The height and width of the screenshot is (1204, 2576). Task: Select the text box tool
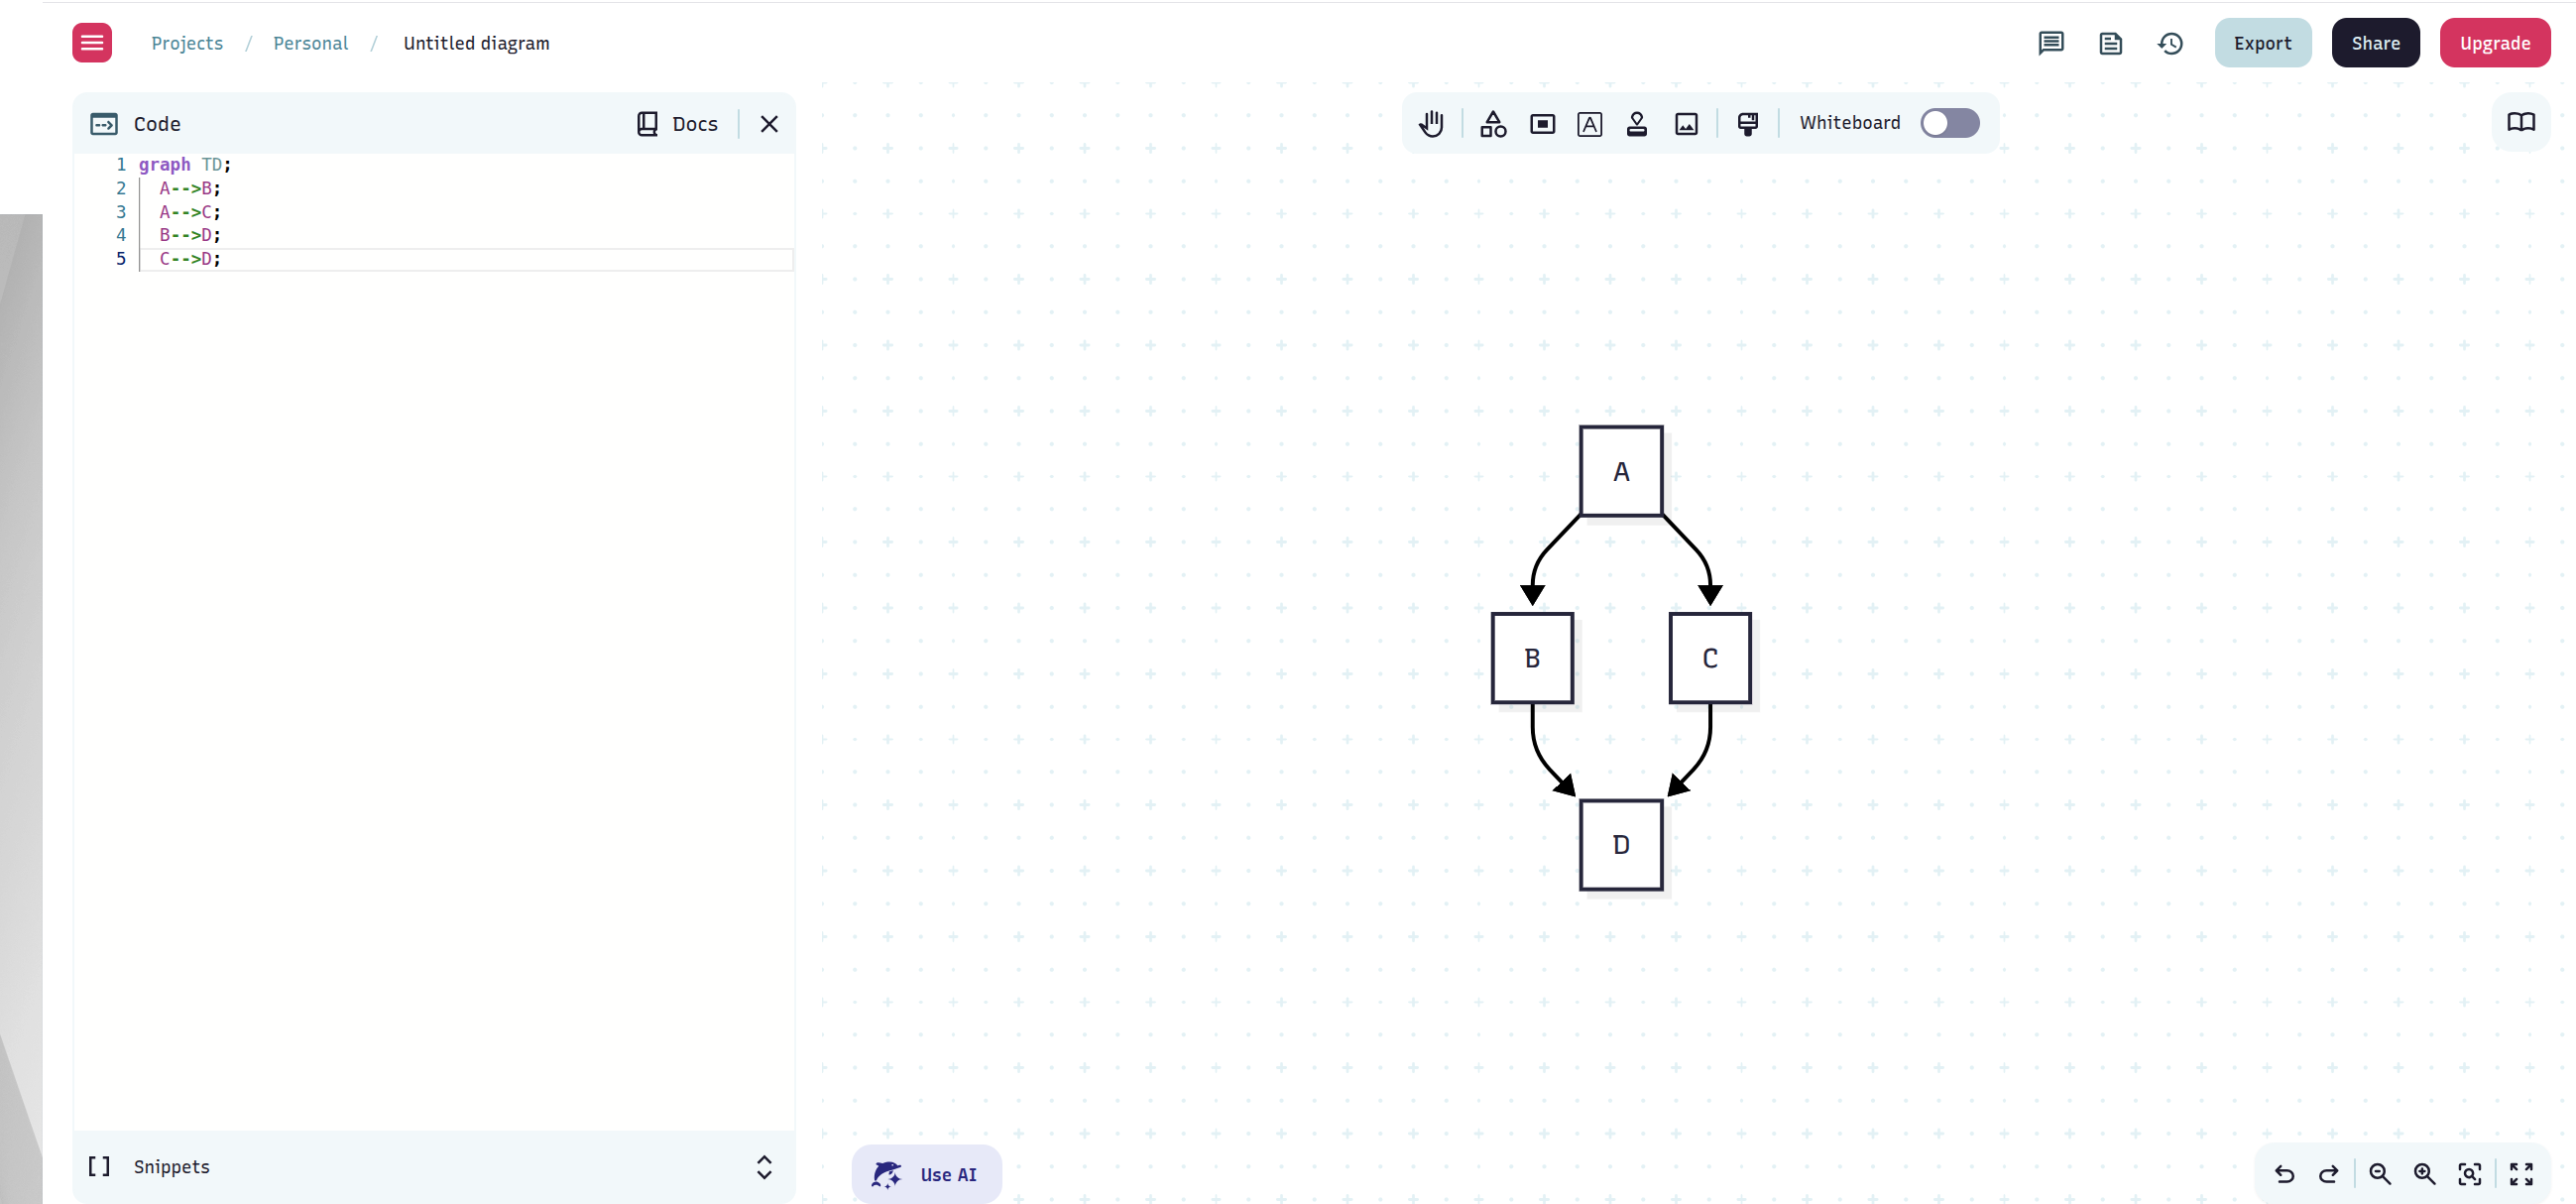tap(1589, 123)
